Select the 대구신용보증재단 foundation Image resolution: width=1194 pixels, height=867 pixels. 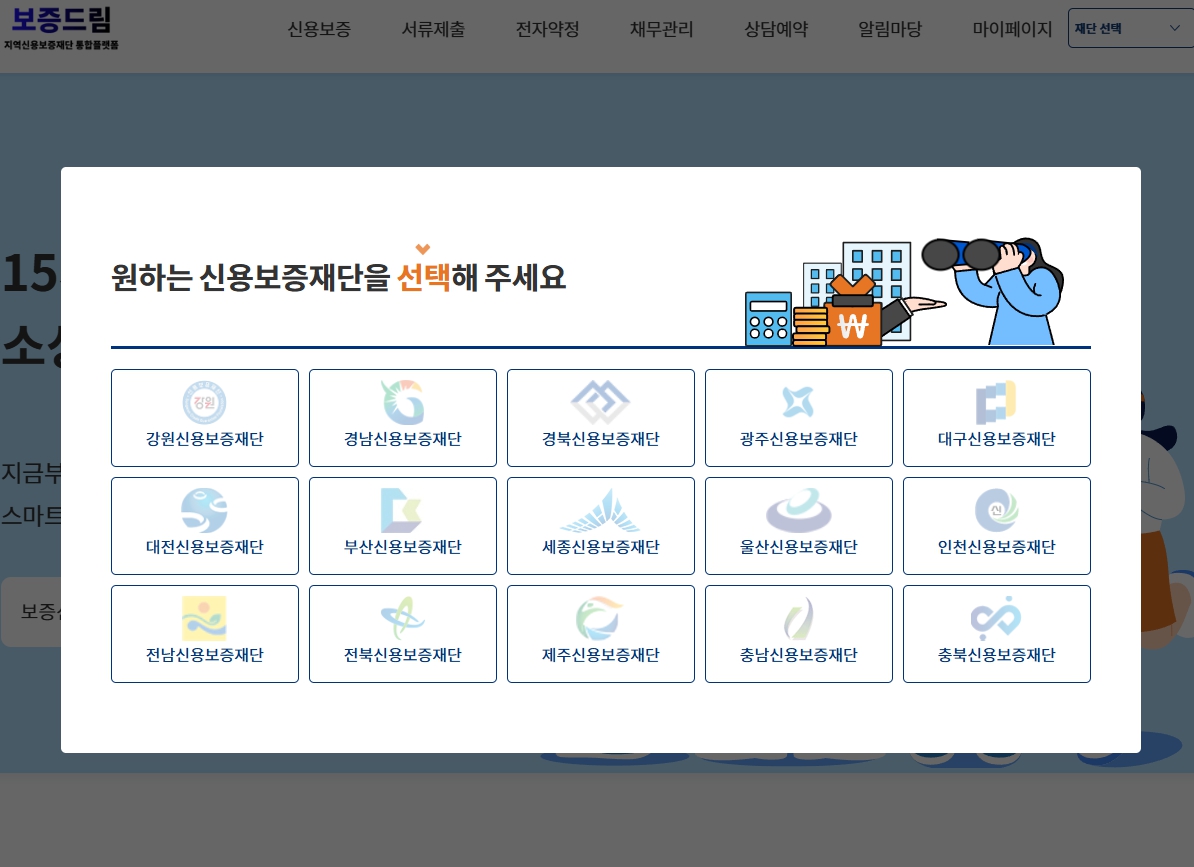click(x=996, y=417)
